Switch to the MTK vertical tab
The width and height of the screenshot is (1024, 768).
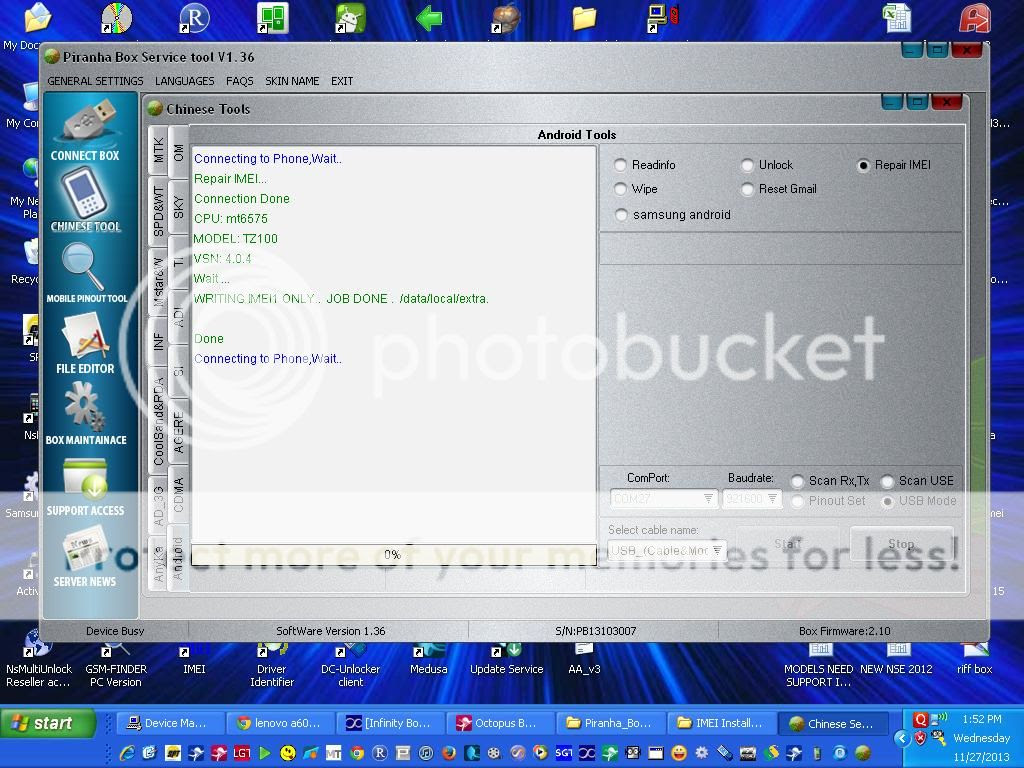pos(158,150)
